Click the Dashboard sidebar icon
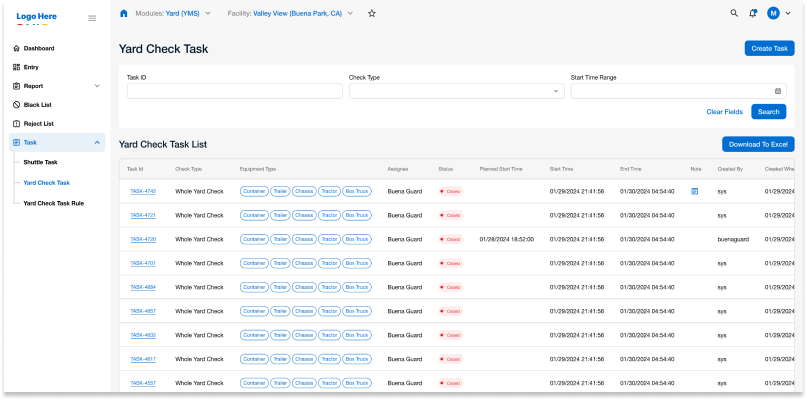 tap(16, 48)
